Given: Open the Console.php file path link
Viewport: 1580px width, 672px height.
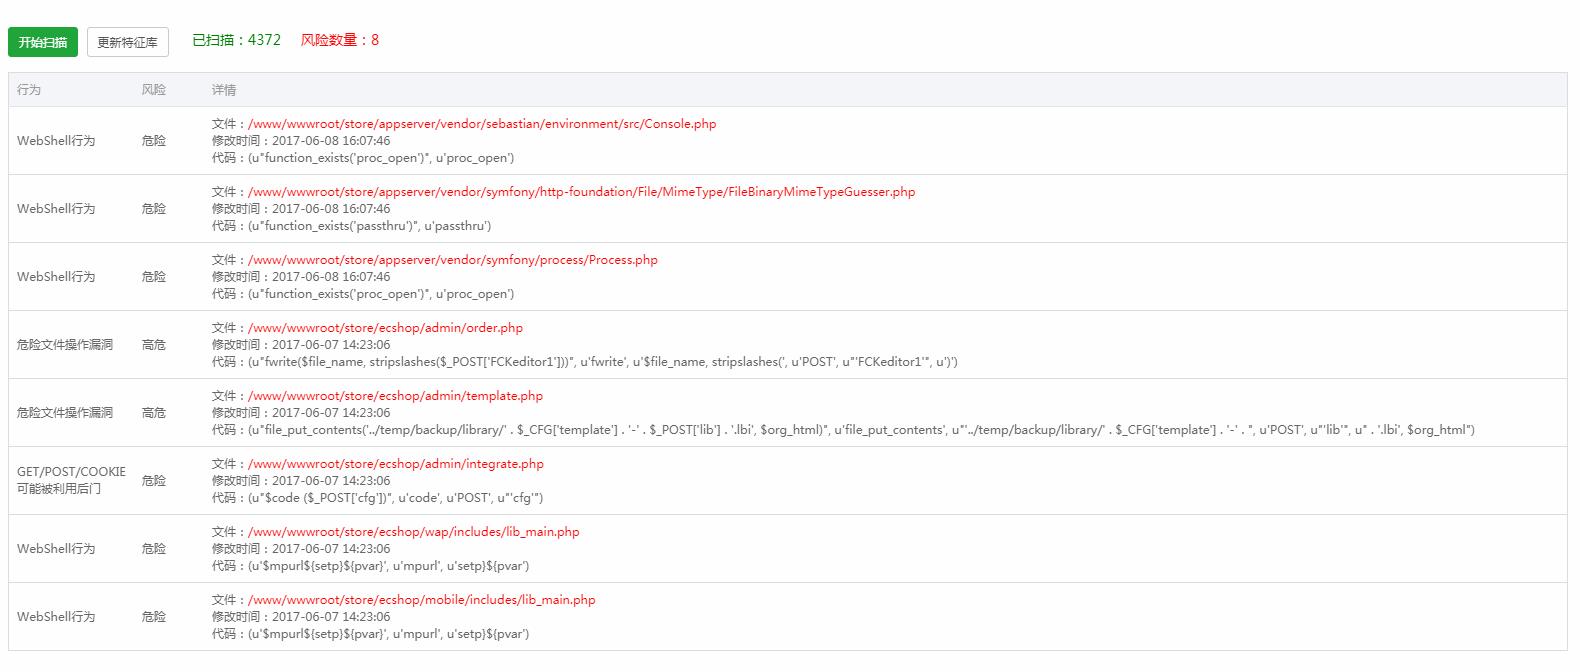Looking at the screenshot, I should pos(482,124).
